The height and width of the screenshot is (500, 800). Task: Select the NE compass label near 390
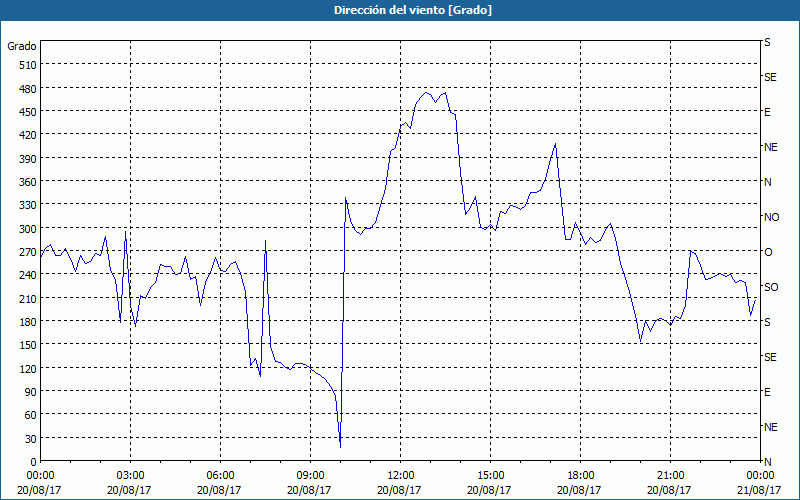click(770, 147)
